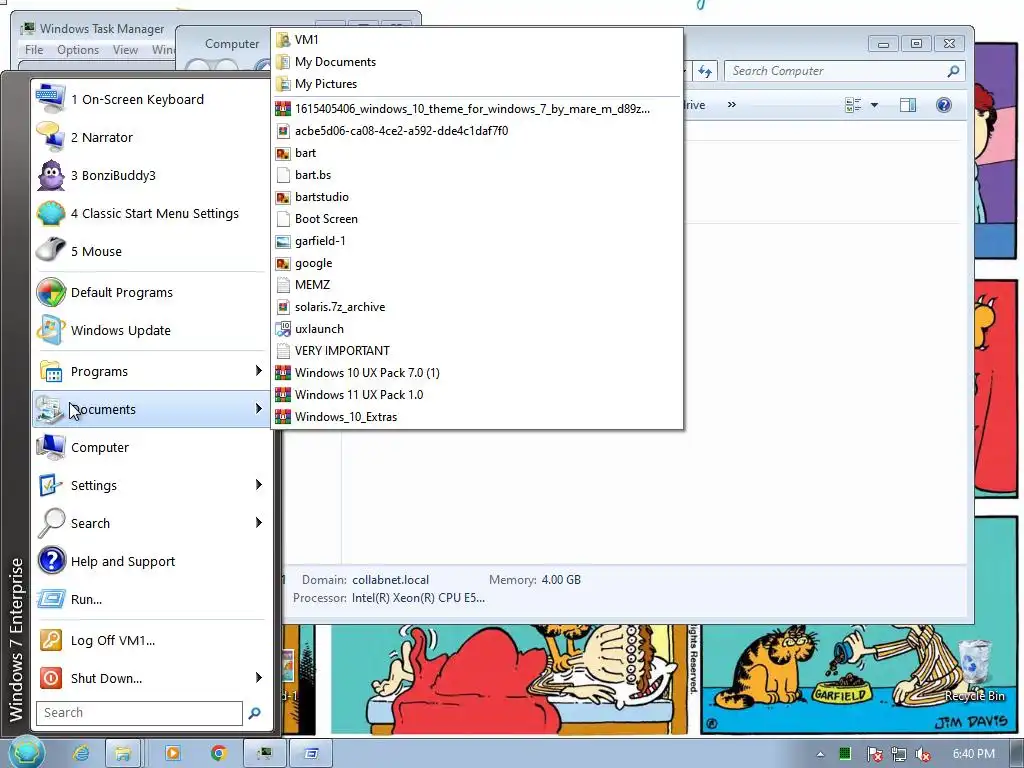Open Classic Start Menu Settings
Screen dimensions: 1024x768
[152, 214]
